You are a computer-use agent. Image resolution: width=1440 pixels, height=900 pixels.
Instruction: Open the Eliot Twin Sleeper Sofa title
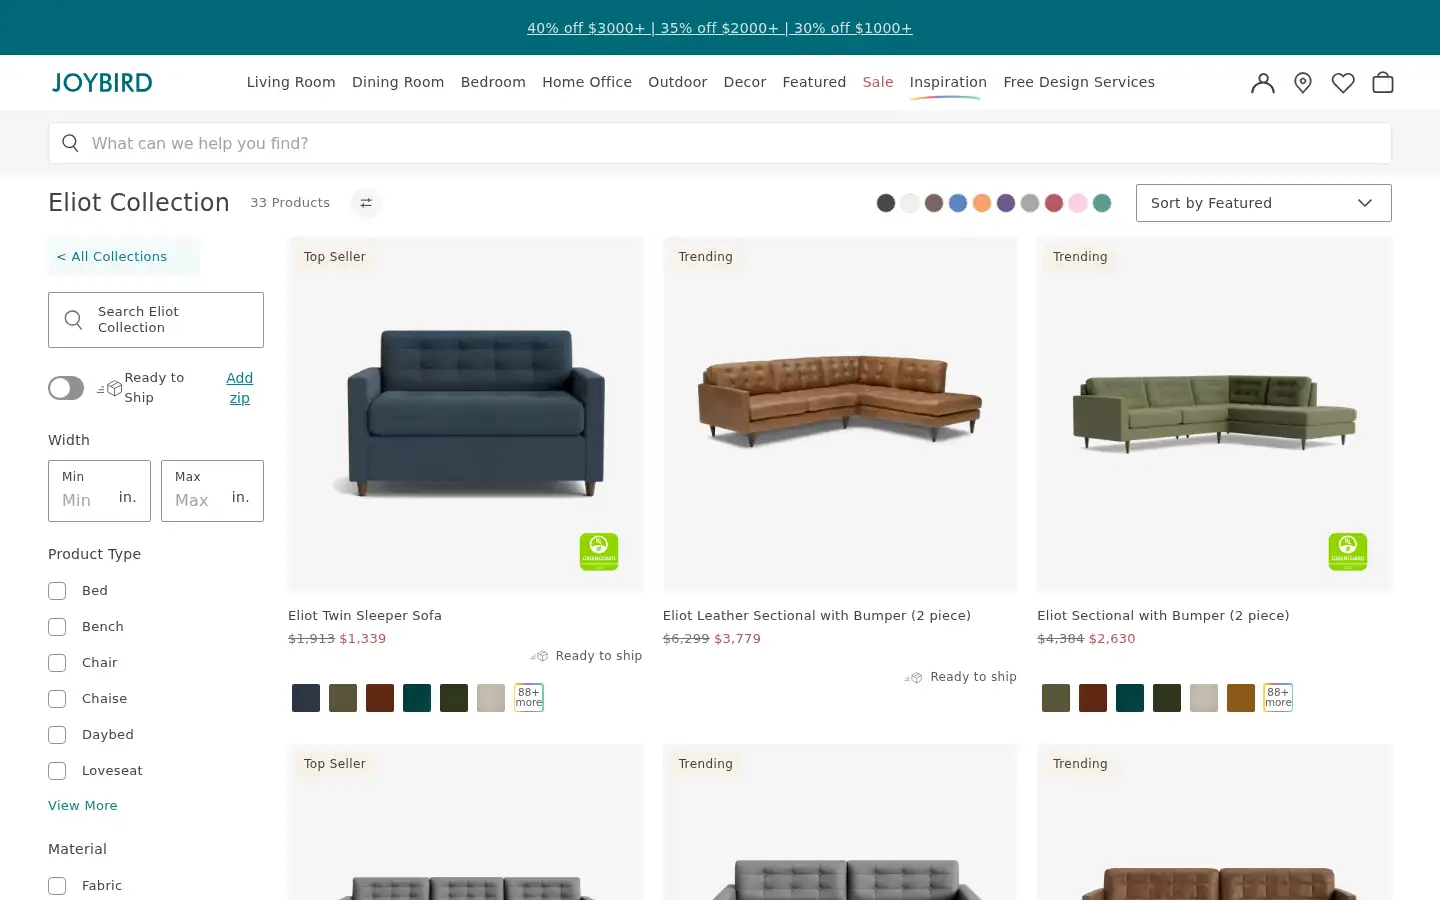(365, 616)
